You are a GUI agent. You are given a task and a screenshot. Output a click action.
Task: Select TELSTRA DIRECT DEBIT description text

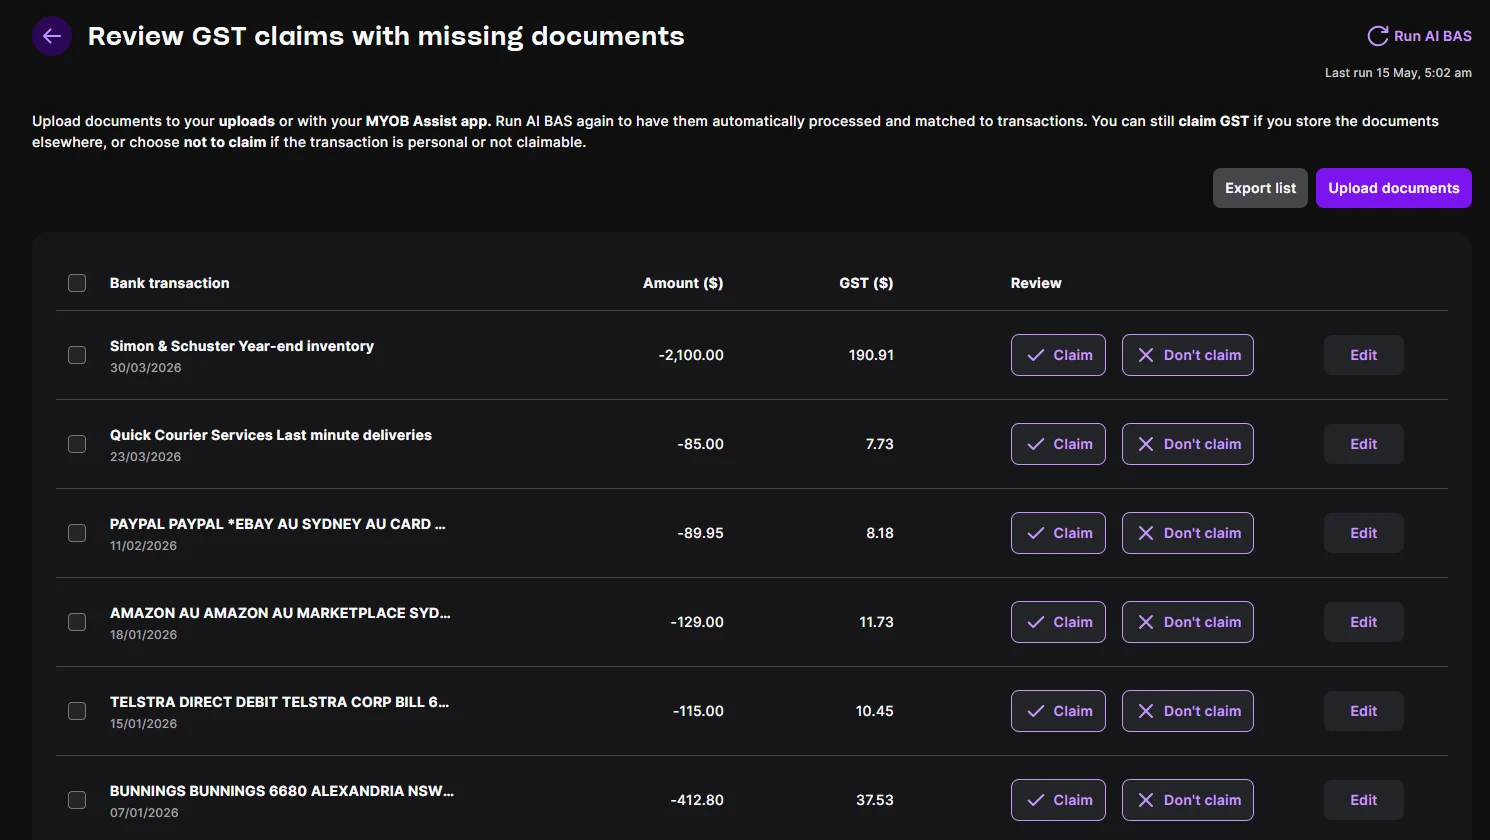pyautogui.click(x=280, y=702)
